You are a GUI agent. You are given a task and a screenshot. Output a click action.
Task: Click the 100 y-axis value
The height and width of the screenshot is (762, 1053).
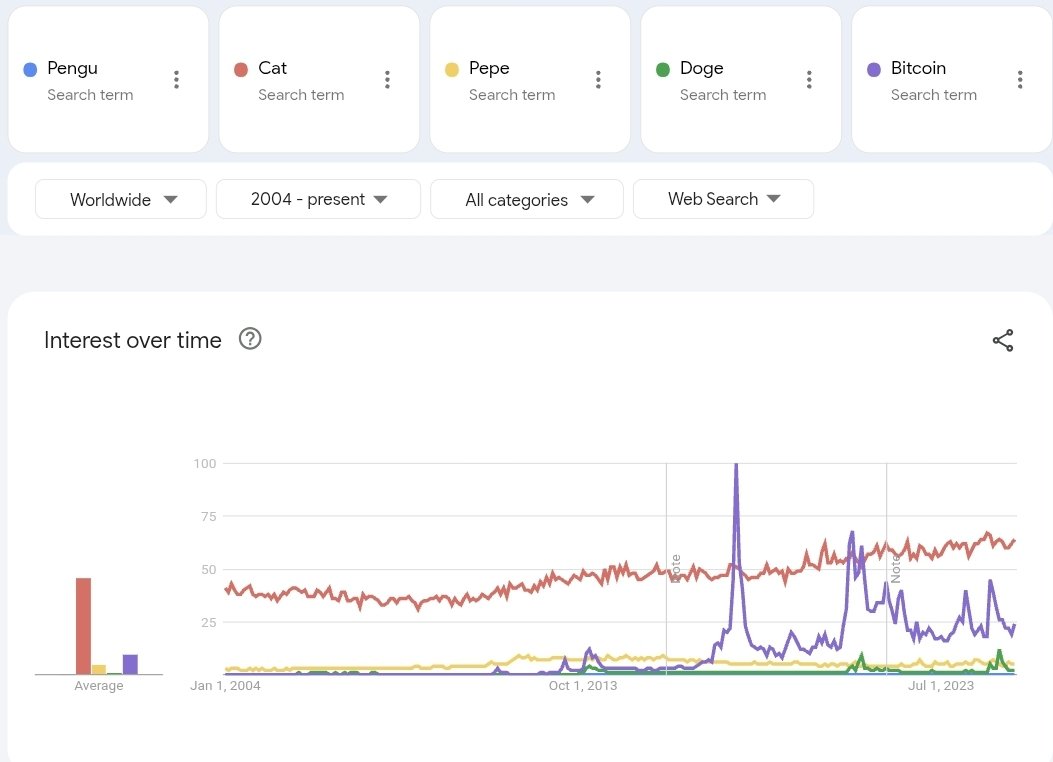205,463
